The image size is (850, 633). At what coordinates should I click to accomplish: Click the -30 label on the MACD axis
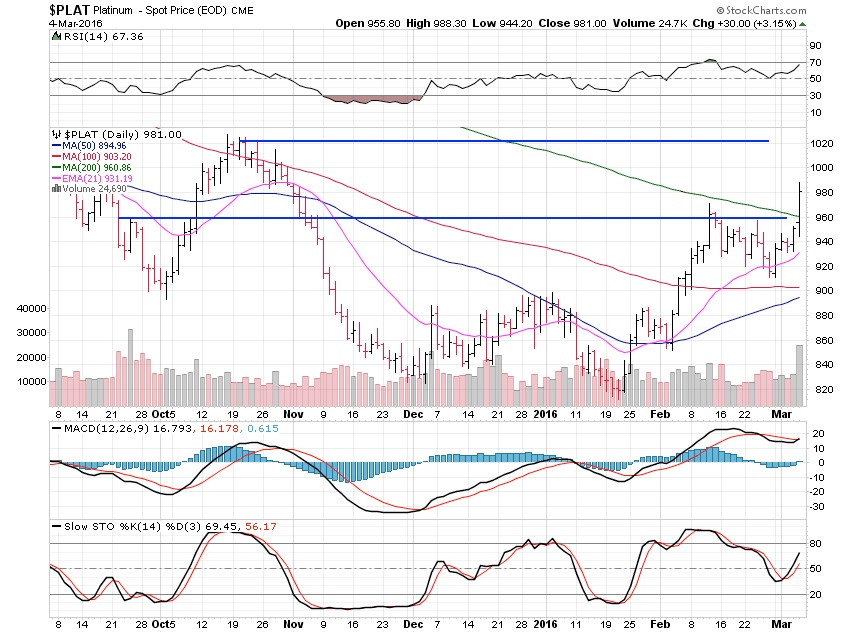[817, 507]
